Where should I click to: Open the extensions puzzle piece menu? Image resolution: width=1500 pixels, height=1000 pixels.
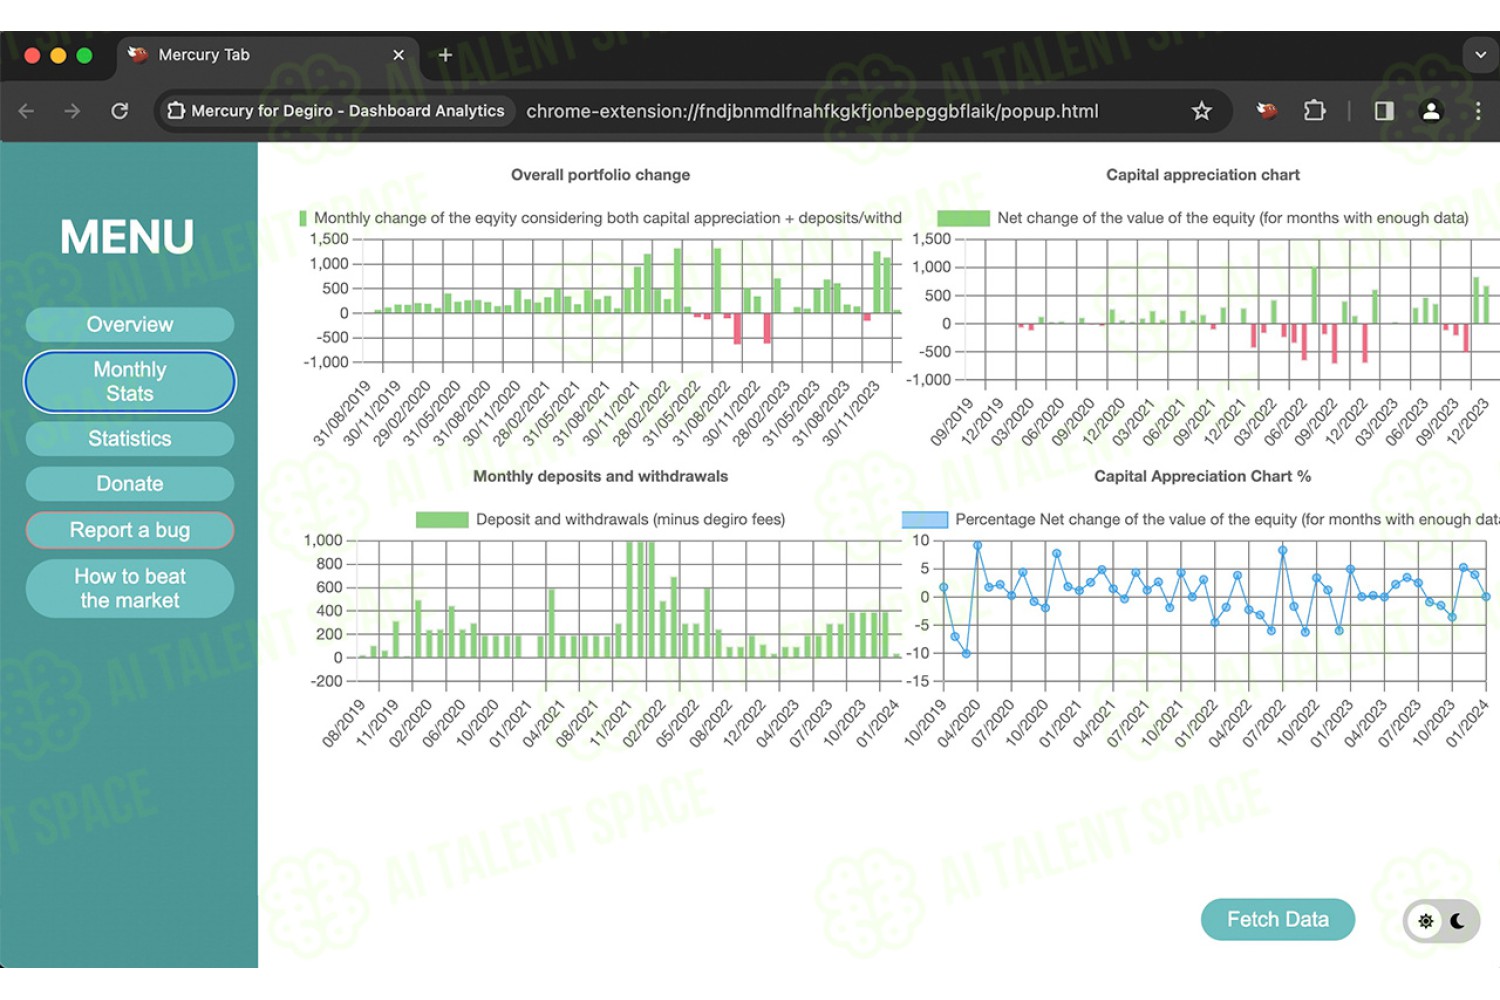[1315, 110]
